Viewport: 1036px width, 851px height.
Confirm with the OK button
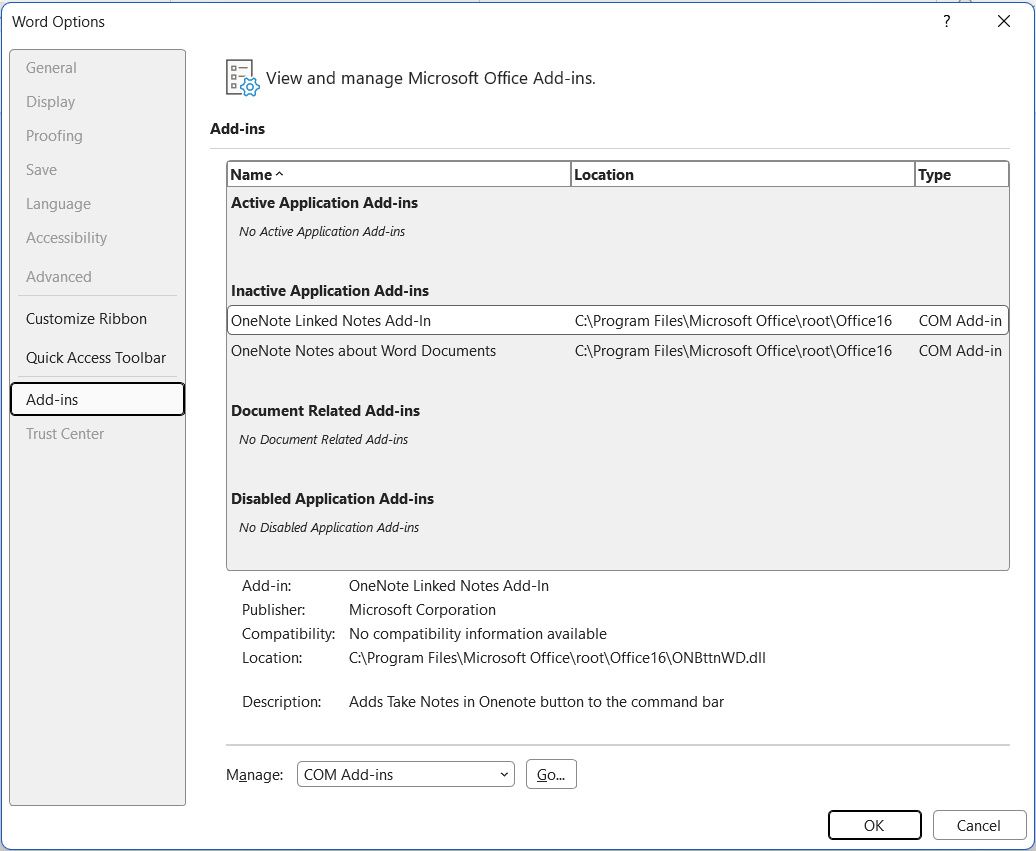pos(874,825)
